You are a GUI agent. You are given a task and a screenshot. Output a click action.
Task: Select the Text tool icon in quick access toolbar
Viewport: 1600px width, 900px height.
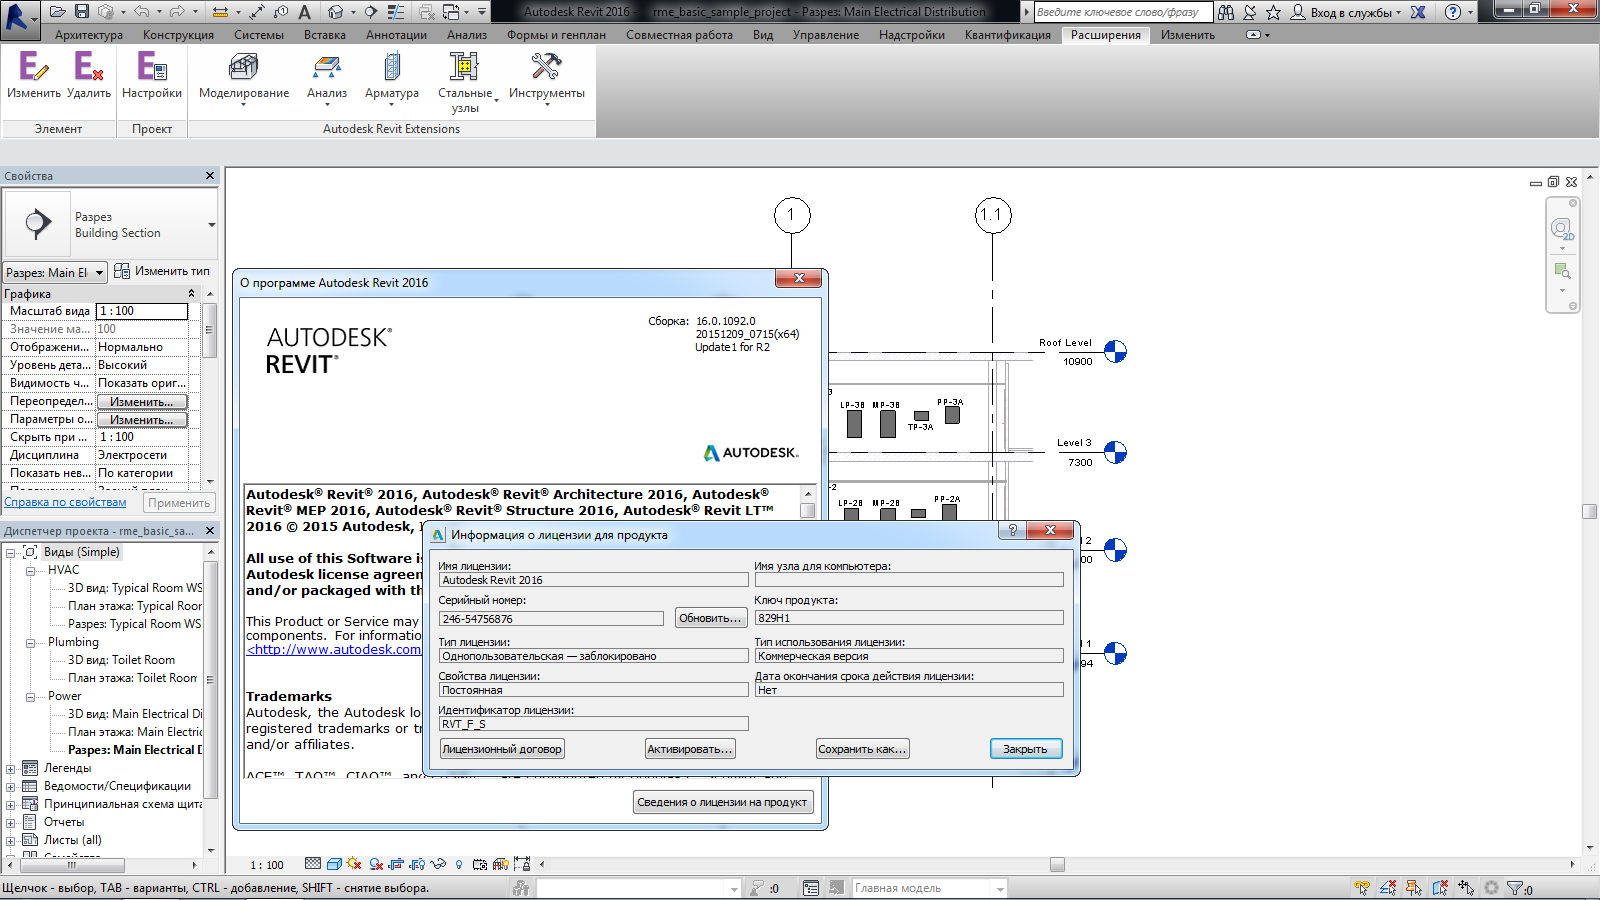pyautogui.click(x=305, y=12)
